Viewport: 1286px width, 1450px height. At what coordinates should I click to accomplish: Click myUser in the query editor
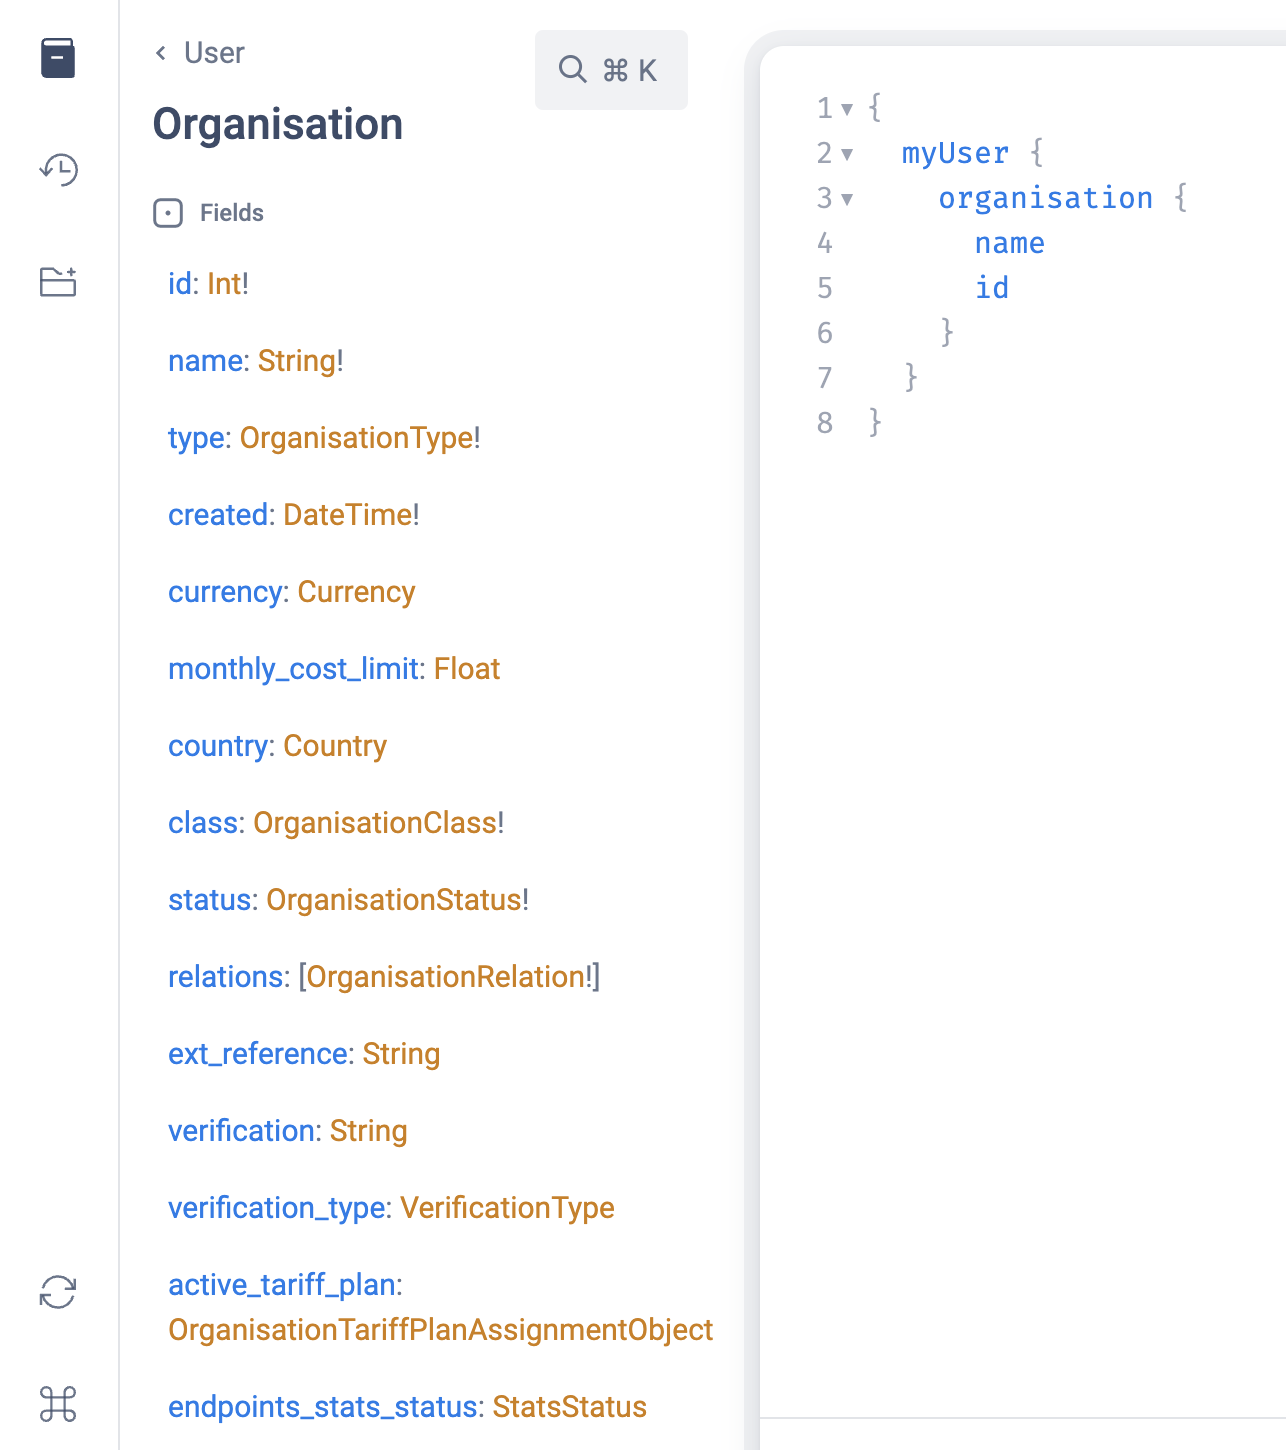coord(955,154)
